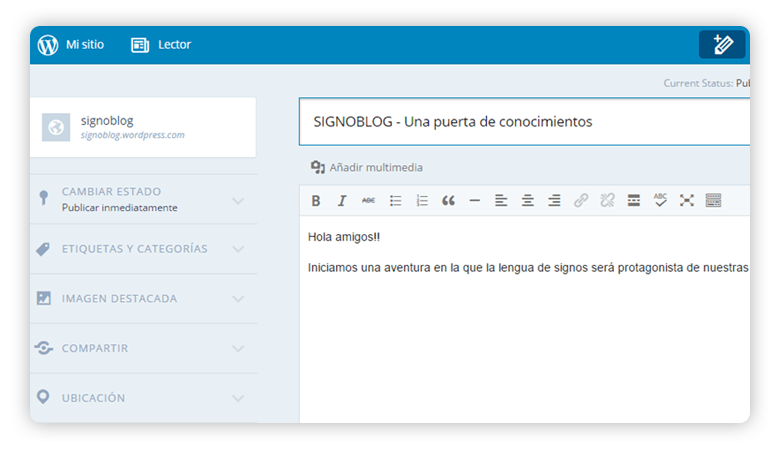Show the toolbar toggle keyboard icon
Image resolution: width=780 pixels, height=450 pixels.
click(x=713, y=200)
